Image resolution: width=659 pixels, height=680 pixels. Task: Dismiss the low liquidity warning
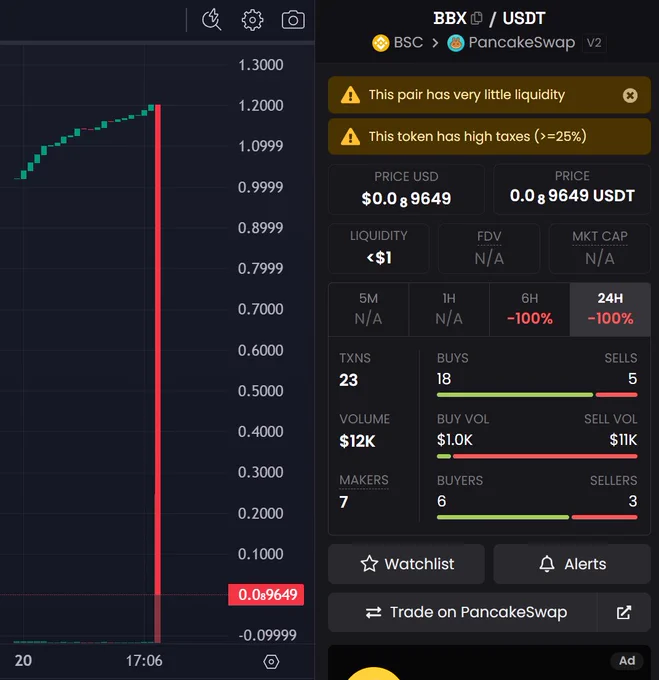(x=630, y=95)
